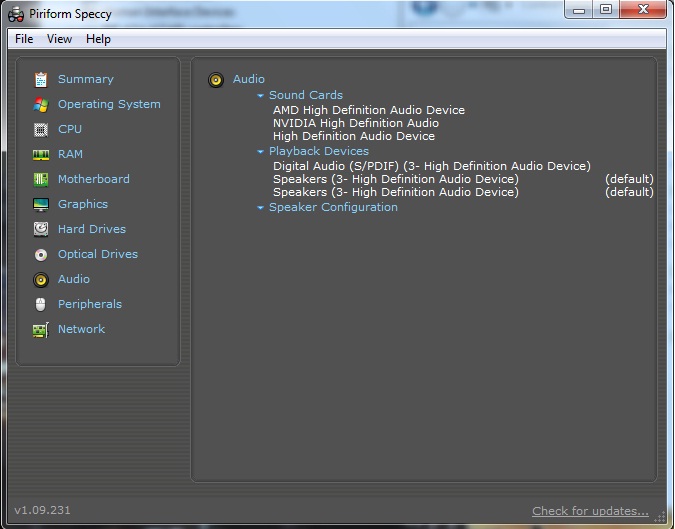Click the Speaker Configuration heading text
Image resolution: width=675 pixels, height=529 pixels.
333,207
